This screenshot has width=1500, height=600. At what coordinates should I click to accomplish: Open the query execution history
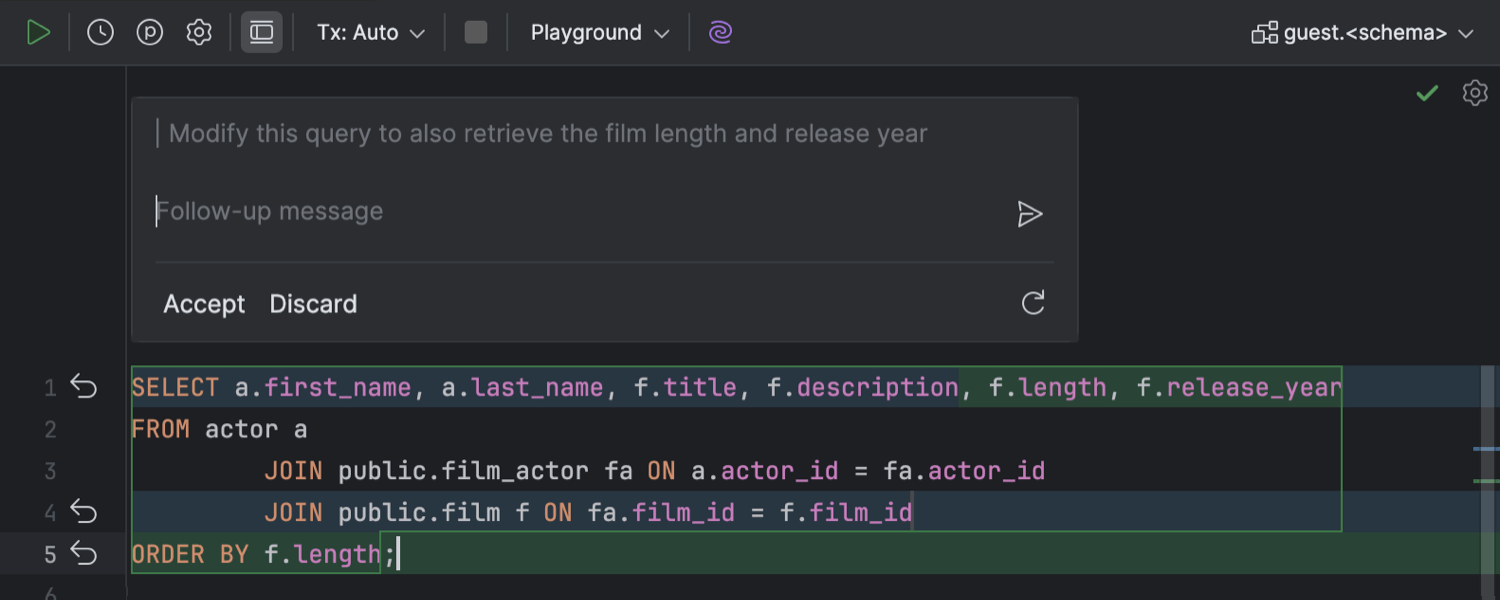[99, 32]
